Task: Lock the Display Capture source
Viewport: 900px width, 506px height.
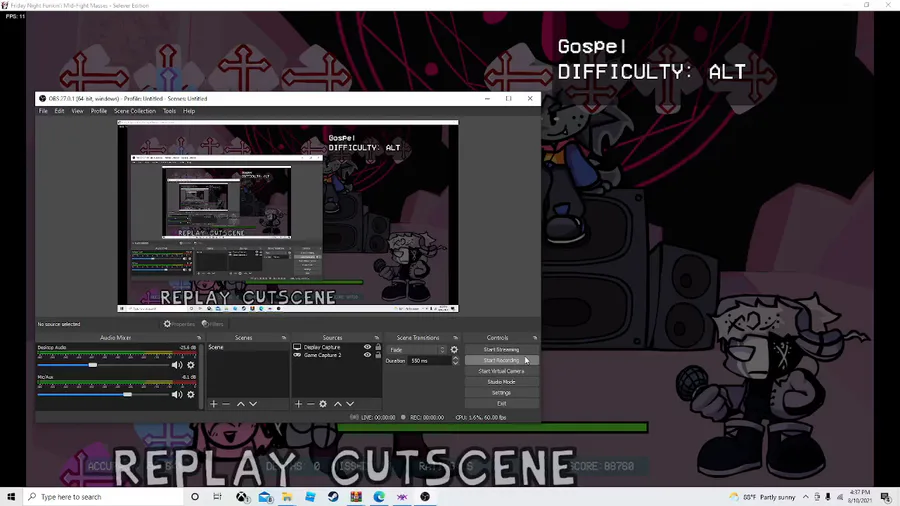Action: (378, 347)
